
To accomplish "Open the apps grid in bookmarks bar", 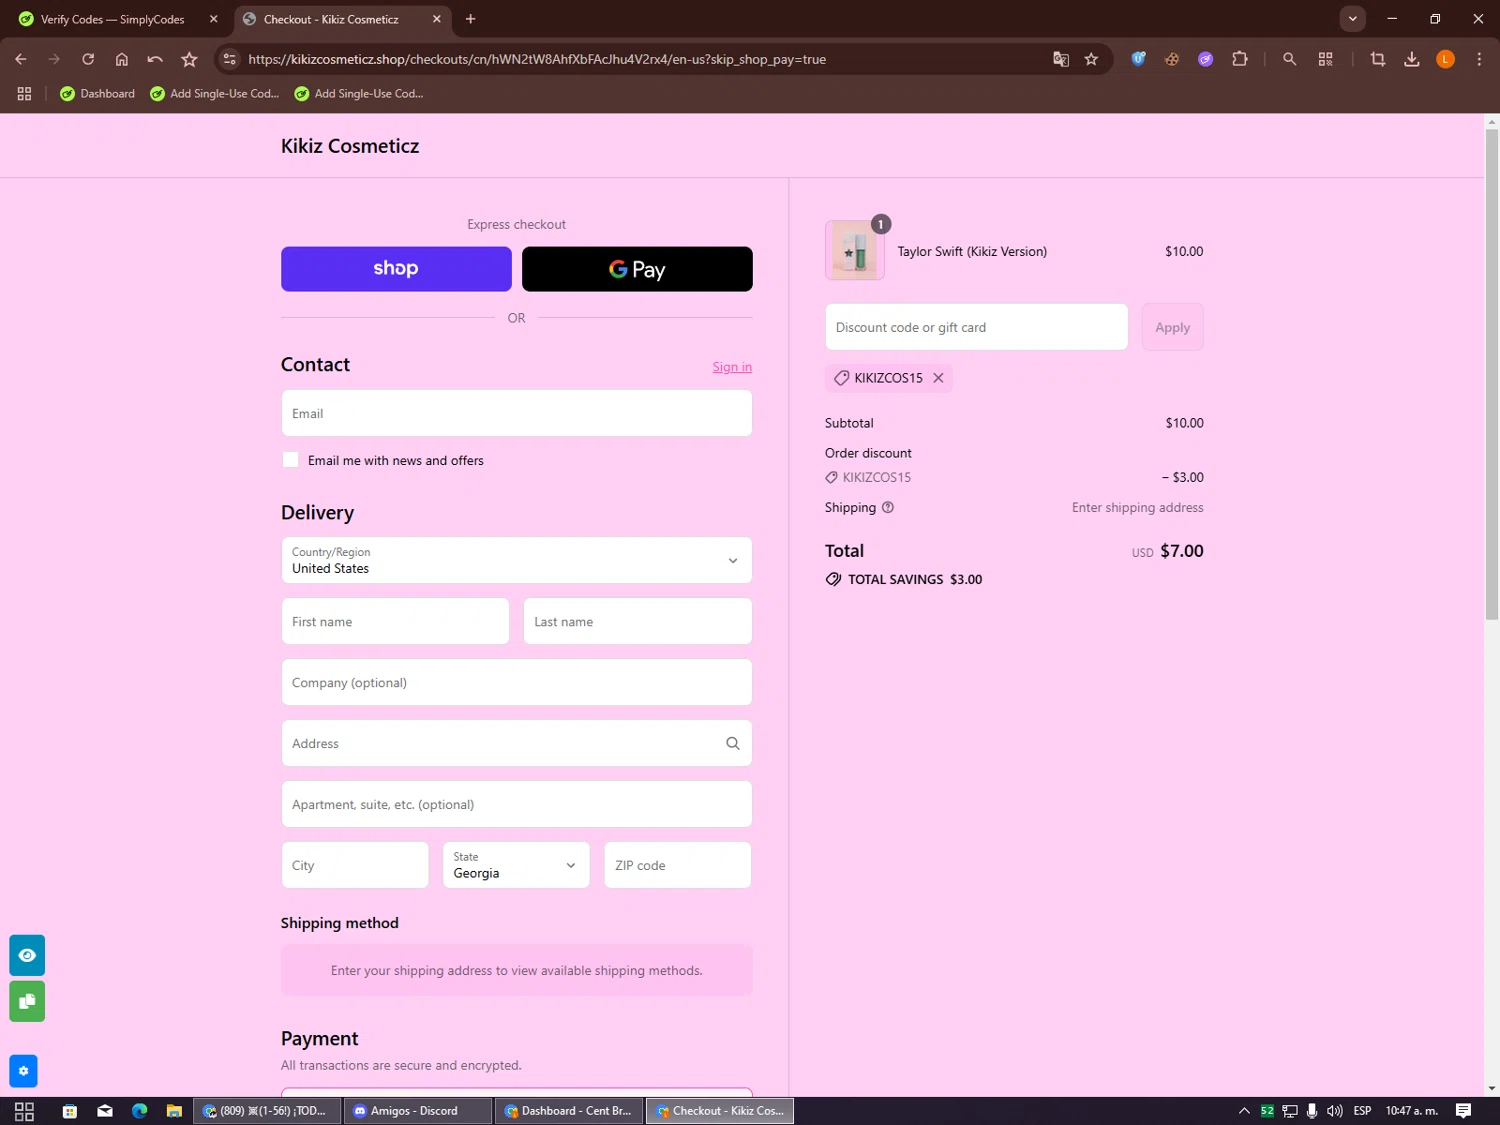I will click(24, 93).
